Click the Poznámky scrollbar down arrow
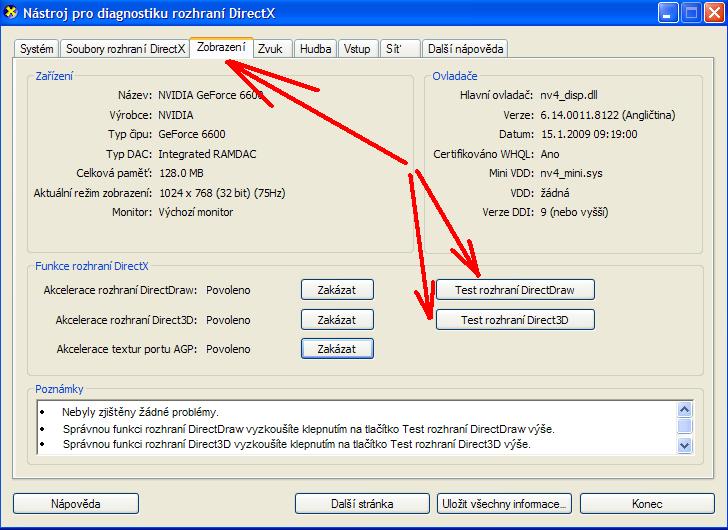The width and height of the screenshot is (728, 530). click(x=684, y=447)
